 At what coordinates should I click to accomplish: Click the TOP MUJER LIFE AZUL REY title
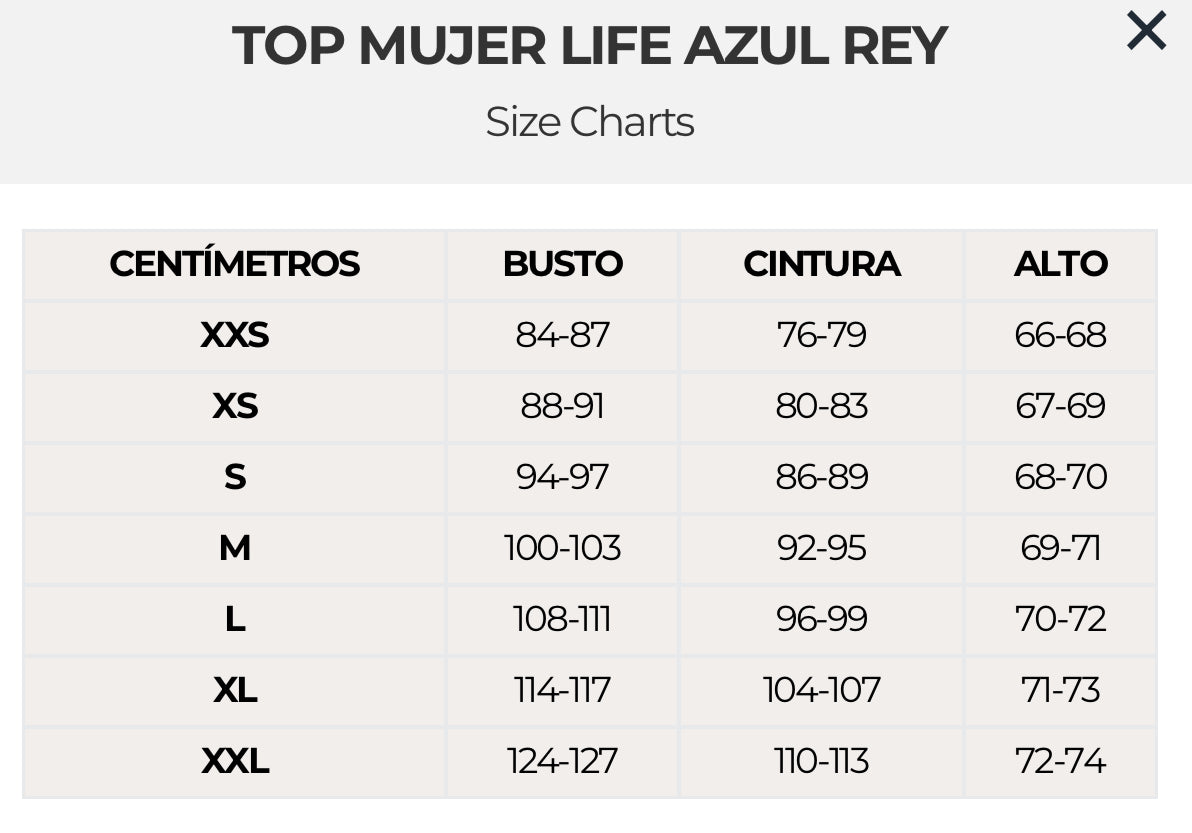[x=589, y=47]
